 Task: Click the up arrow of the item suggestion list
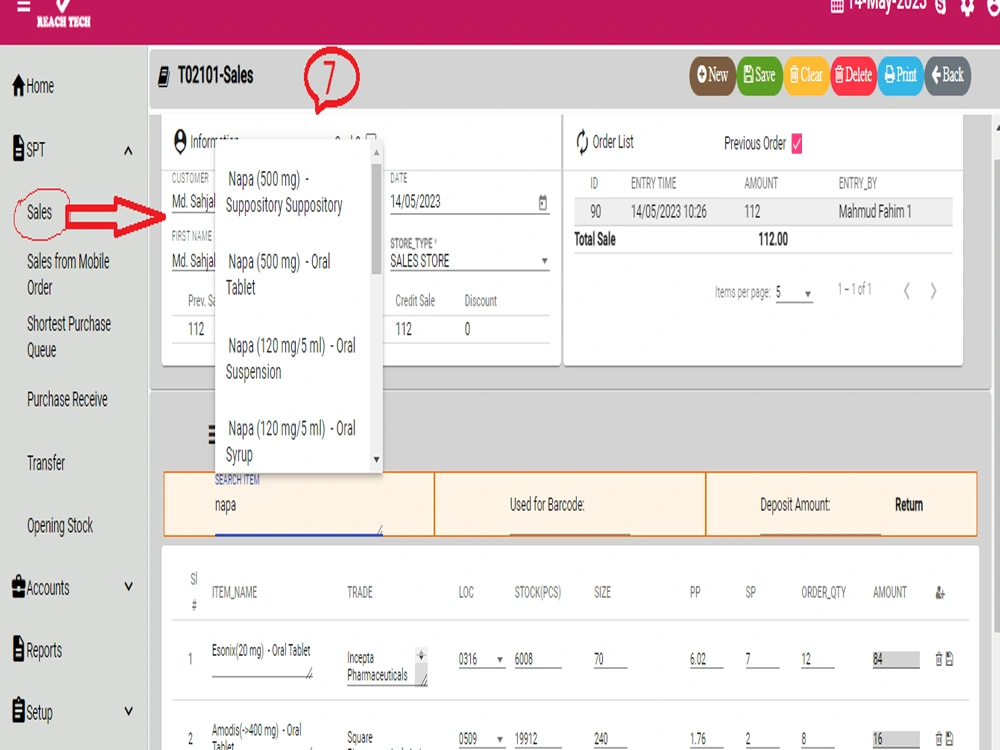[x=376, y=152]
